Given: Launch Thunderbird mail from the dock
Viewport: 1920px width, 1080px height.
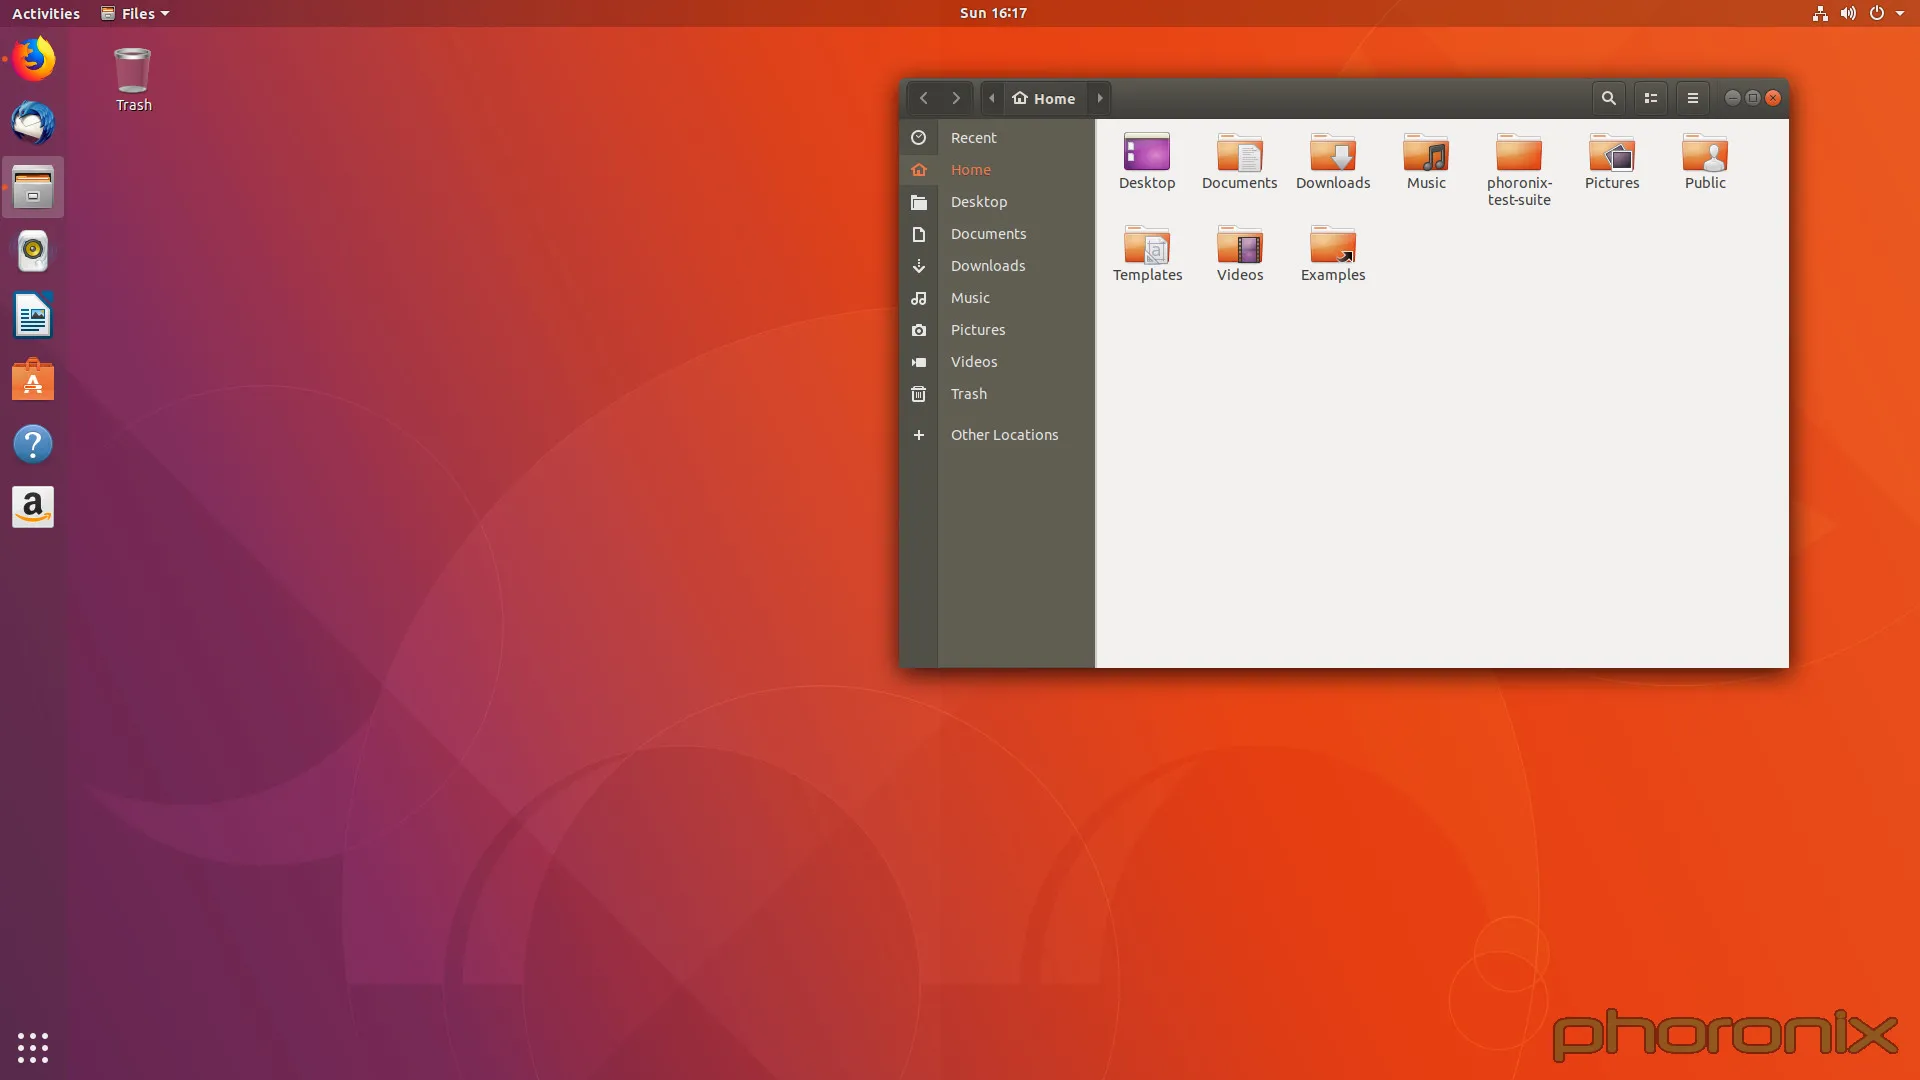Looking at the screenshot, I should (x=33, y=123).
